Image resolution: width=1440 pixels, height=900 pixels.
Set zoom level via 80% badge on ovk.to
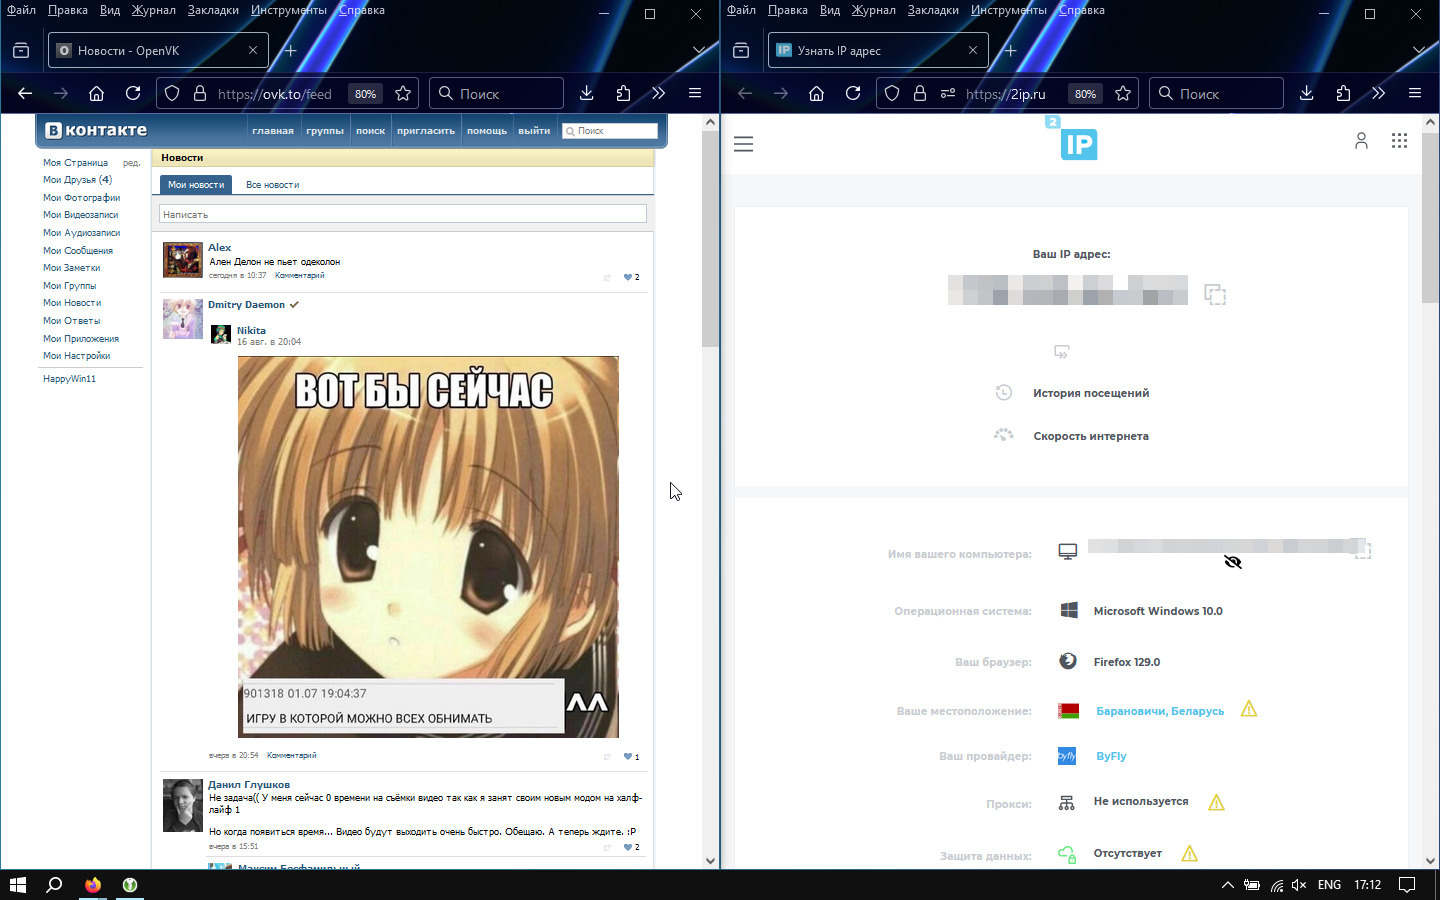pos(365,94)
